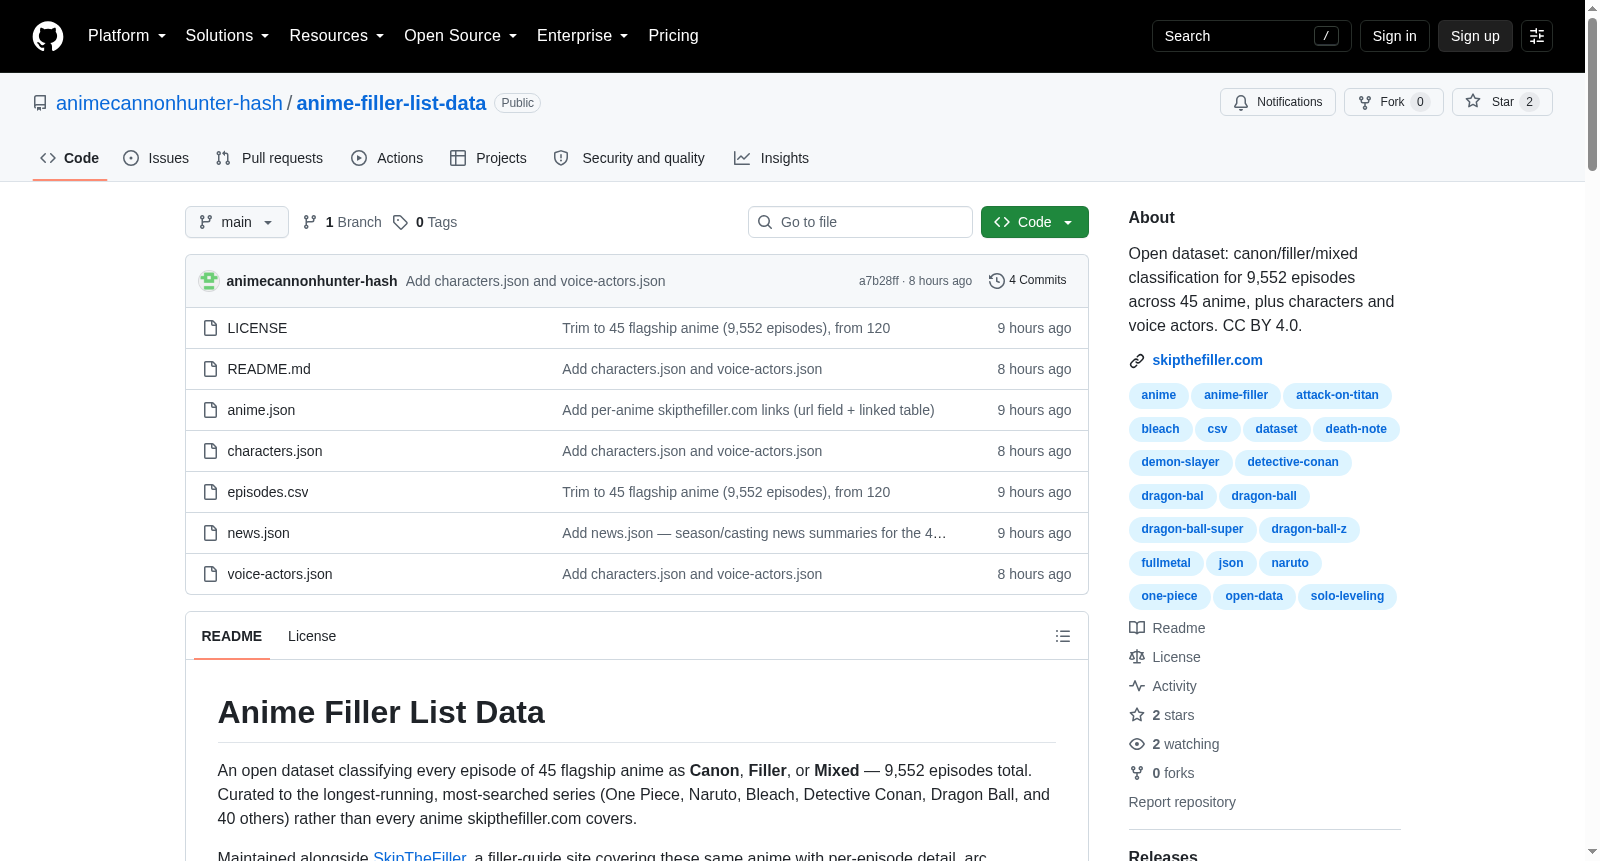Expand the Enterprise menu
The width and height of the screenshot is (1600, 861).
point(583,36)
